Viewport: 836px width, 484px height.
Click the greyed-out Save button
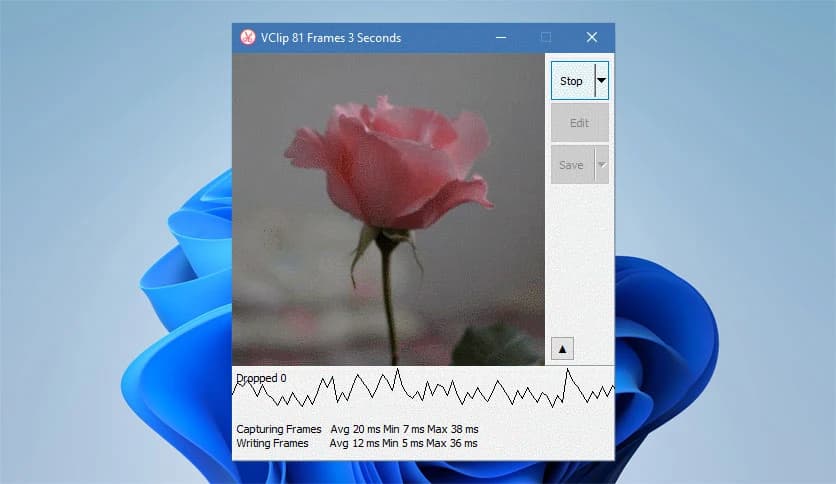[x=572, y=165]
